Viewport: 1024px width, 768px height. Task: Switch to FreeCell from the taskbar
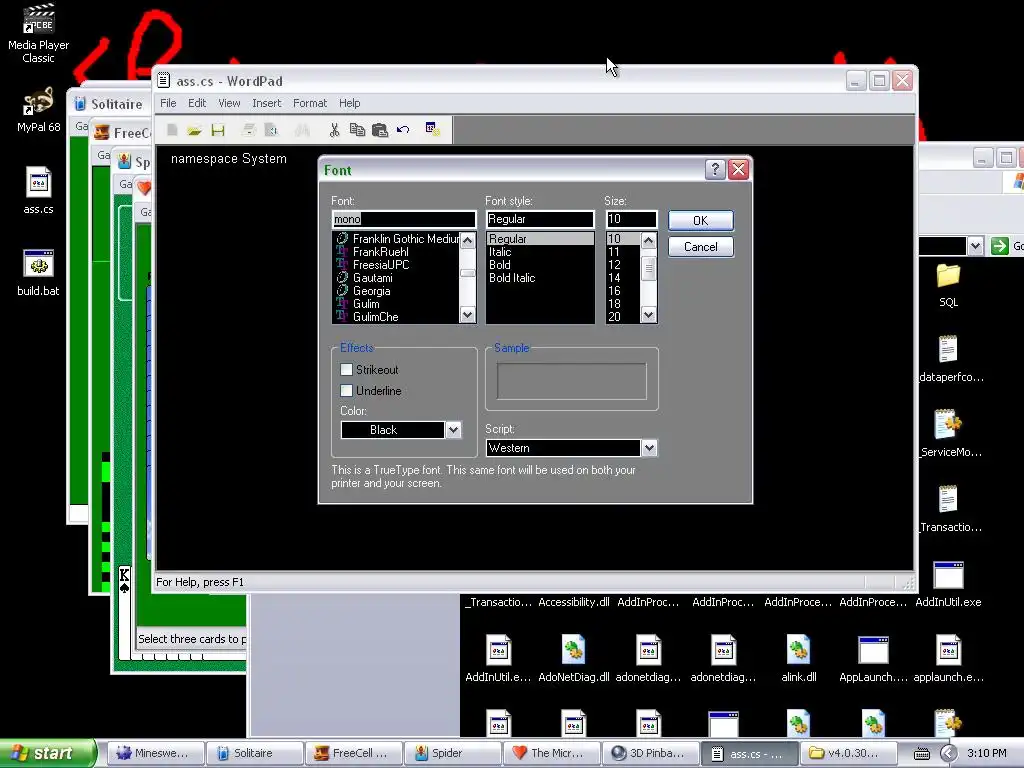pyautogui.click(x=354, y=753)
